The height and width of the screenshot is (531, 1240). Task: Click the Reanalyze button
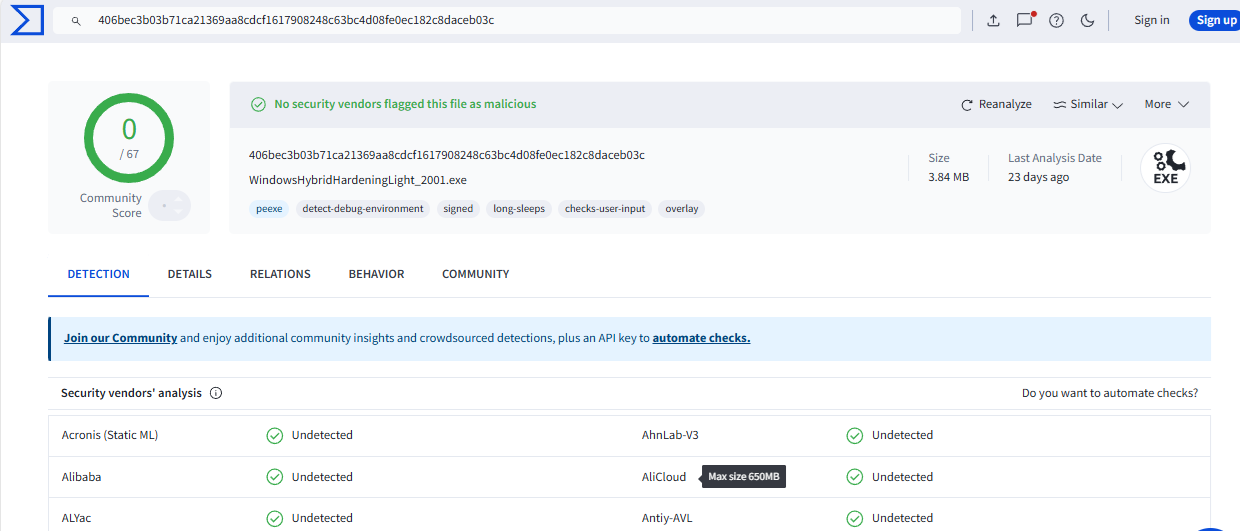click(996, 104)
